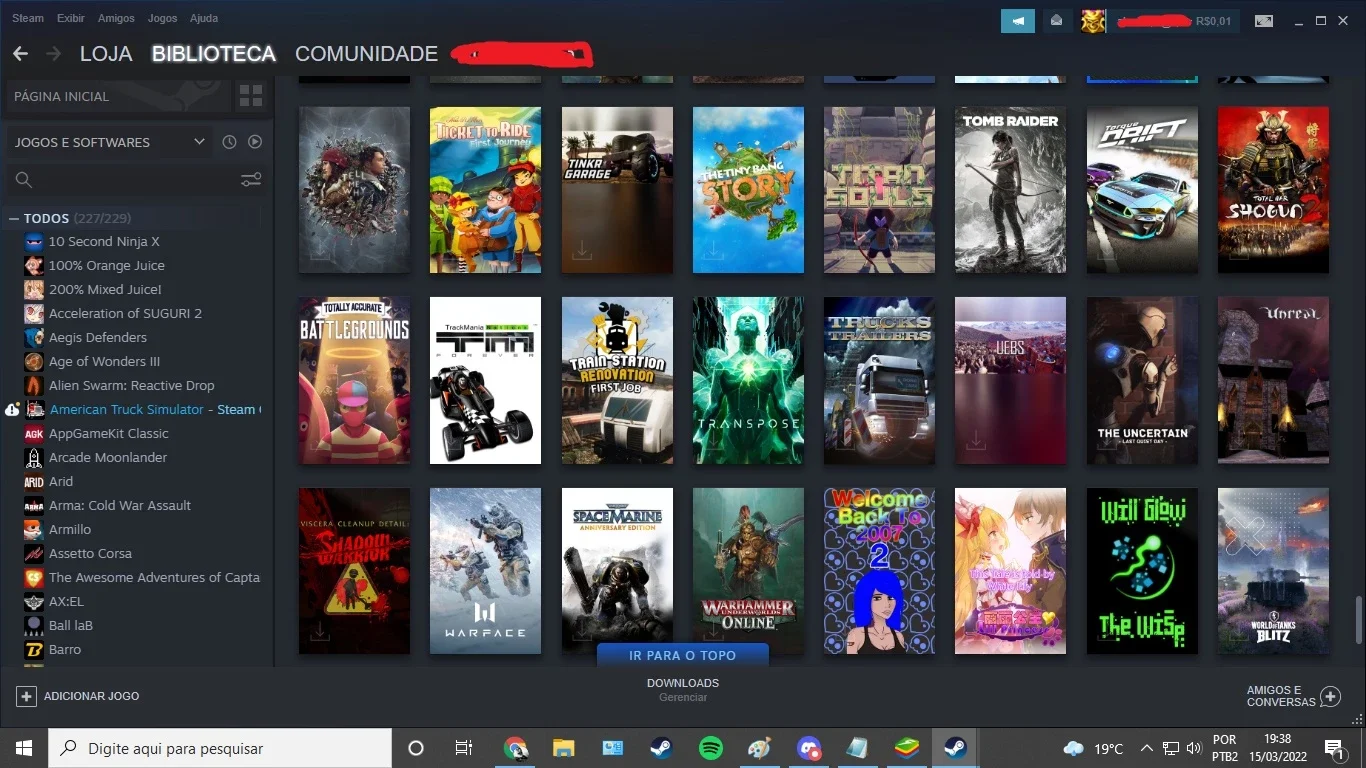Open the volume speaker tray icon

click(1193, 748)
